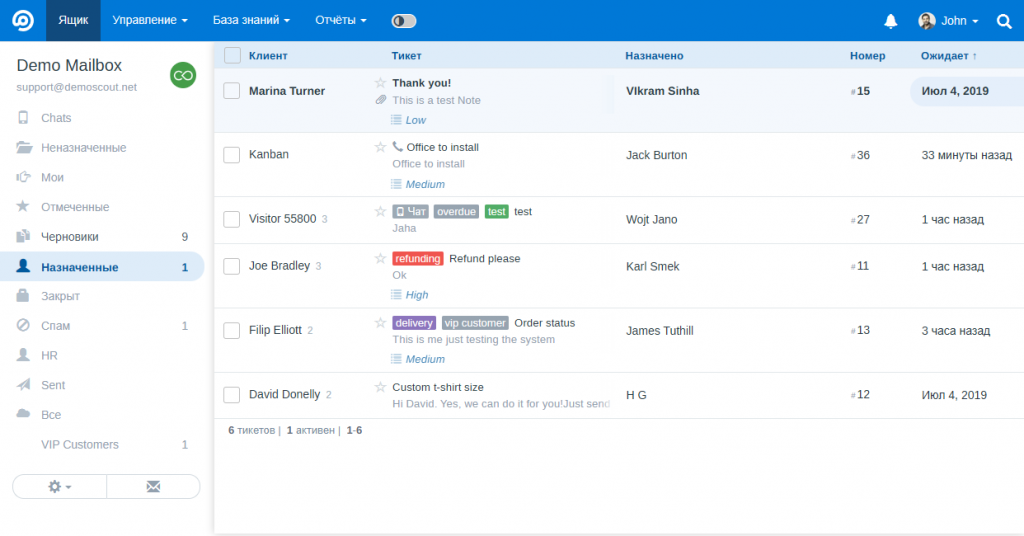This screenshot has width=1024, height=536.
Task: Expand the Управление dropdown menu
Action: pos(150,20)
